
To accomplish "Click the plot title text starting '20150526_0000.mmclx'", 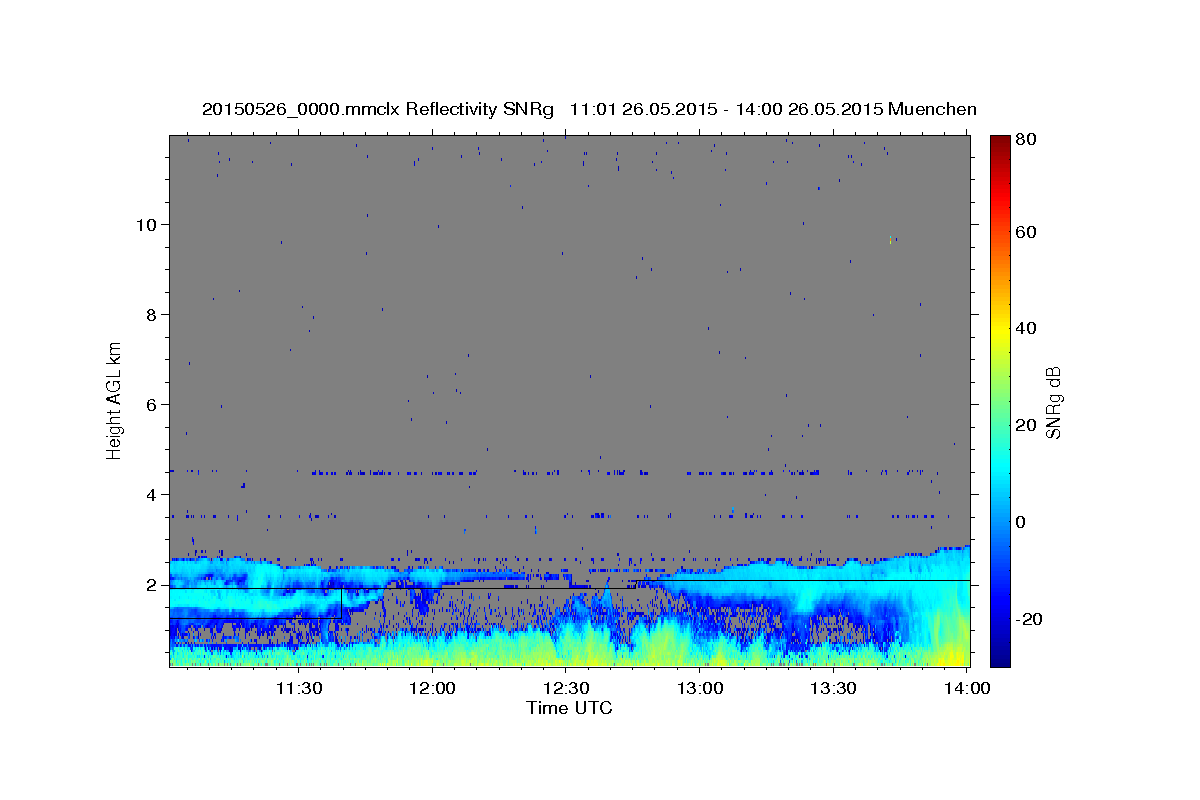I will point(589,109).
